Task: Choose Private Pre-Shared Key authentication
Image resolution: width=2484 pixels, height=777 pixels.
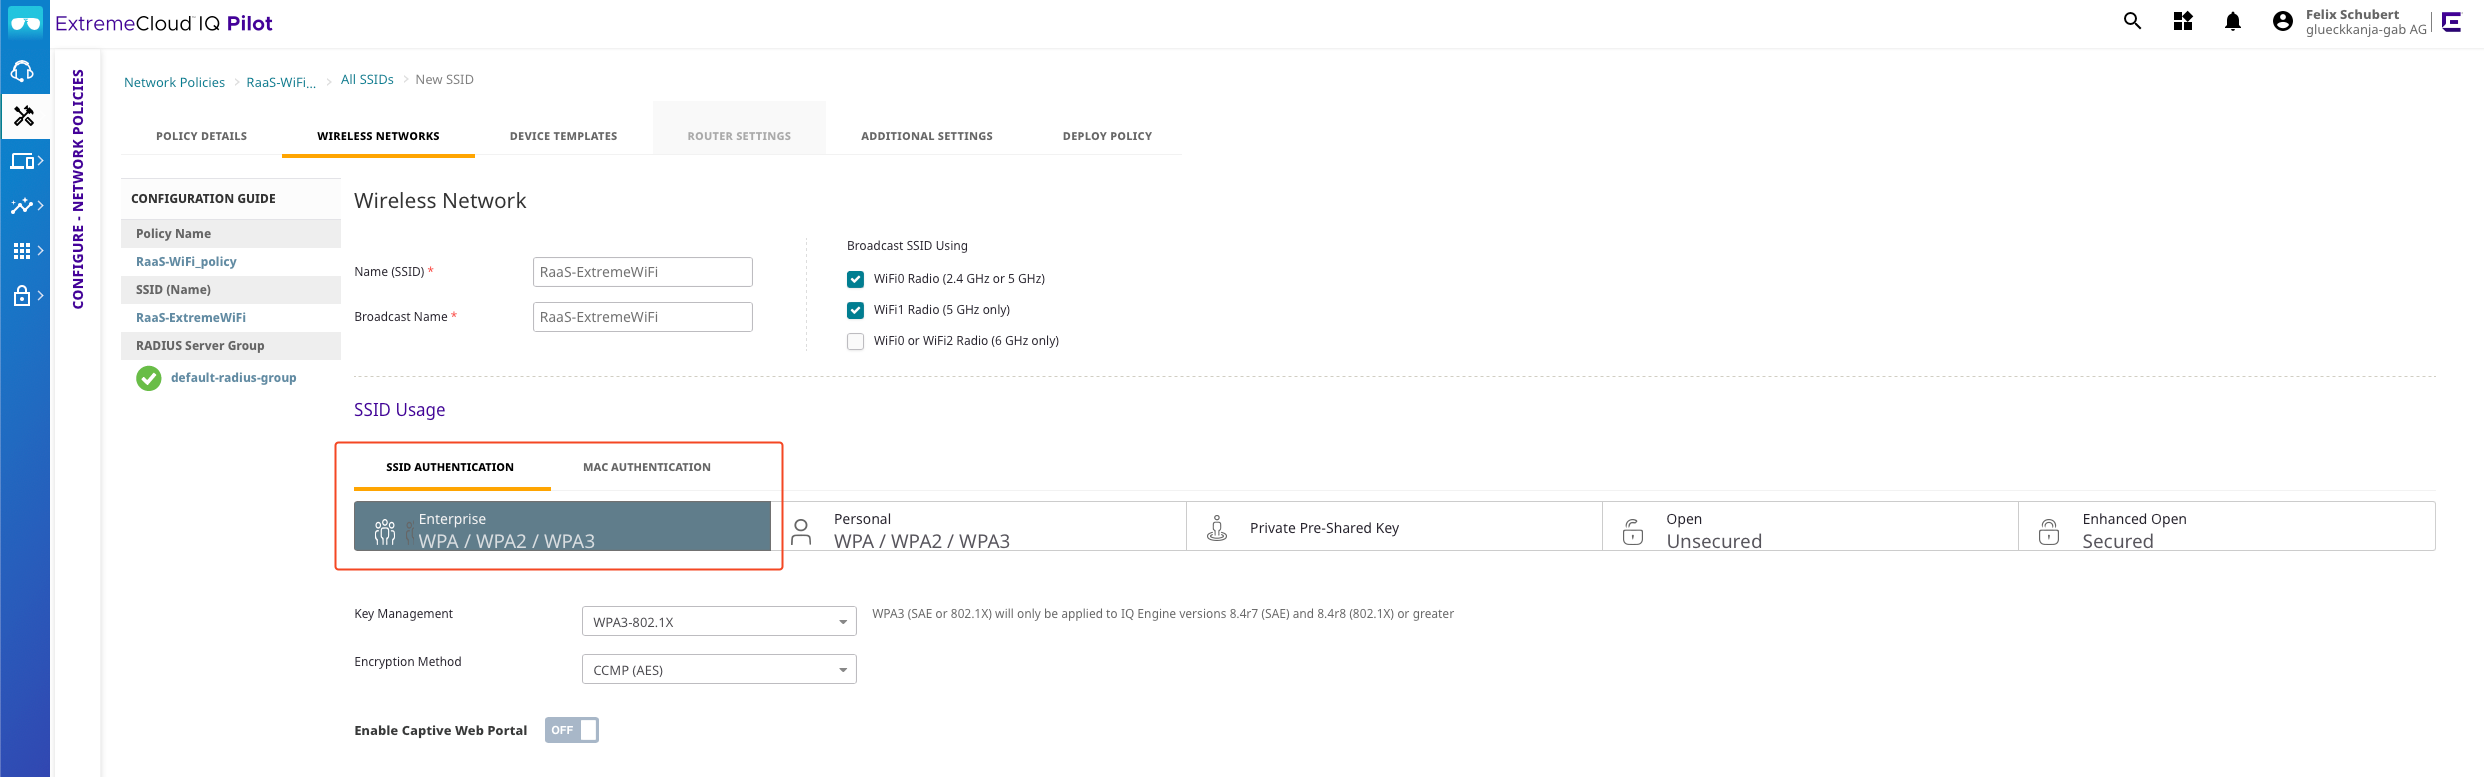Action: pyautogui.click(x=1394, y=526)
